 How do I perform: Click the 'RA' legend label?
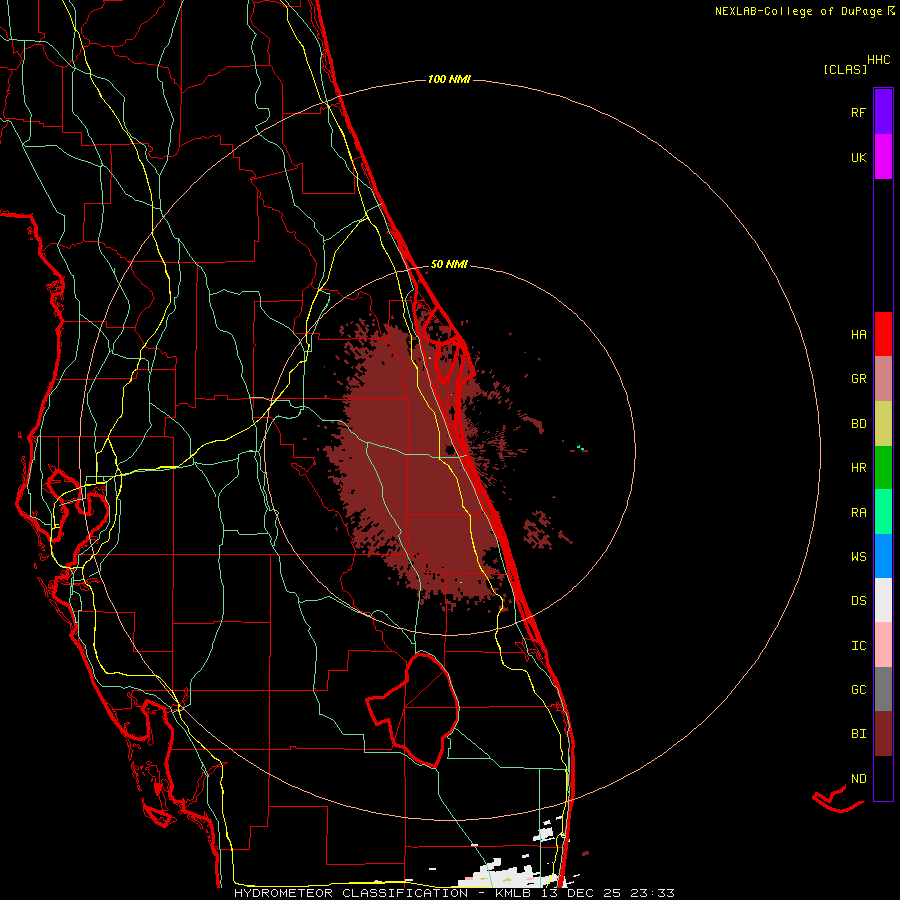[x=858, y=513]
